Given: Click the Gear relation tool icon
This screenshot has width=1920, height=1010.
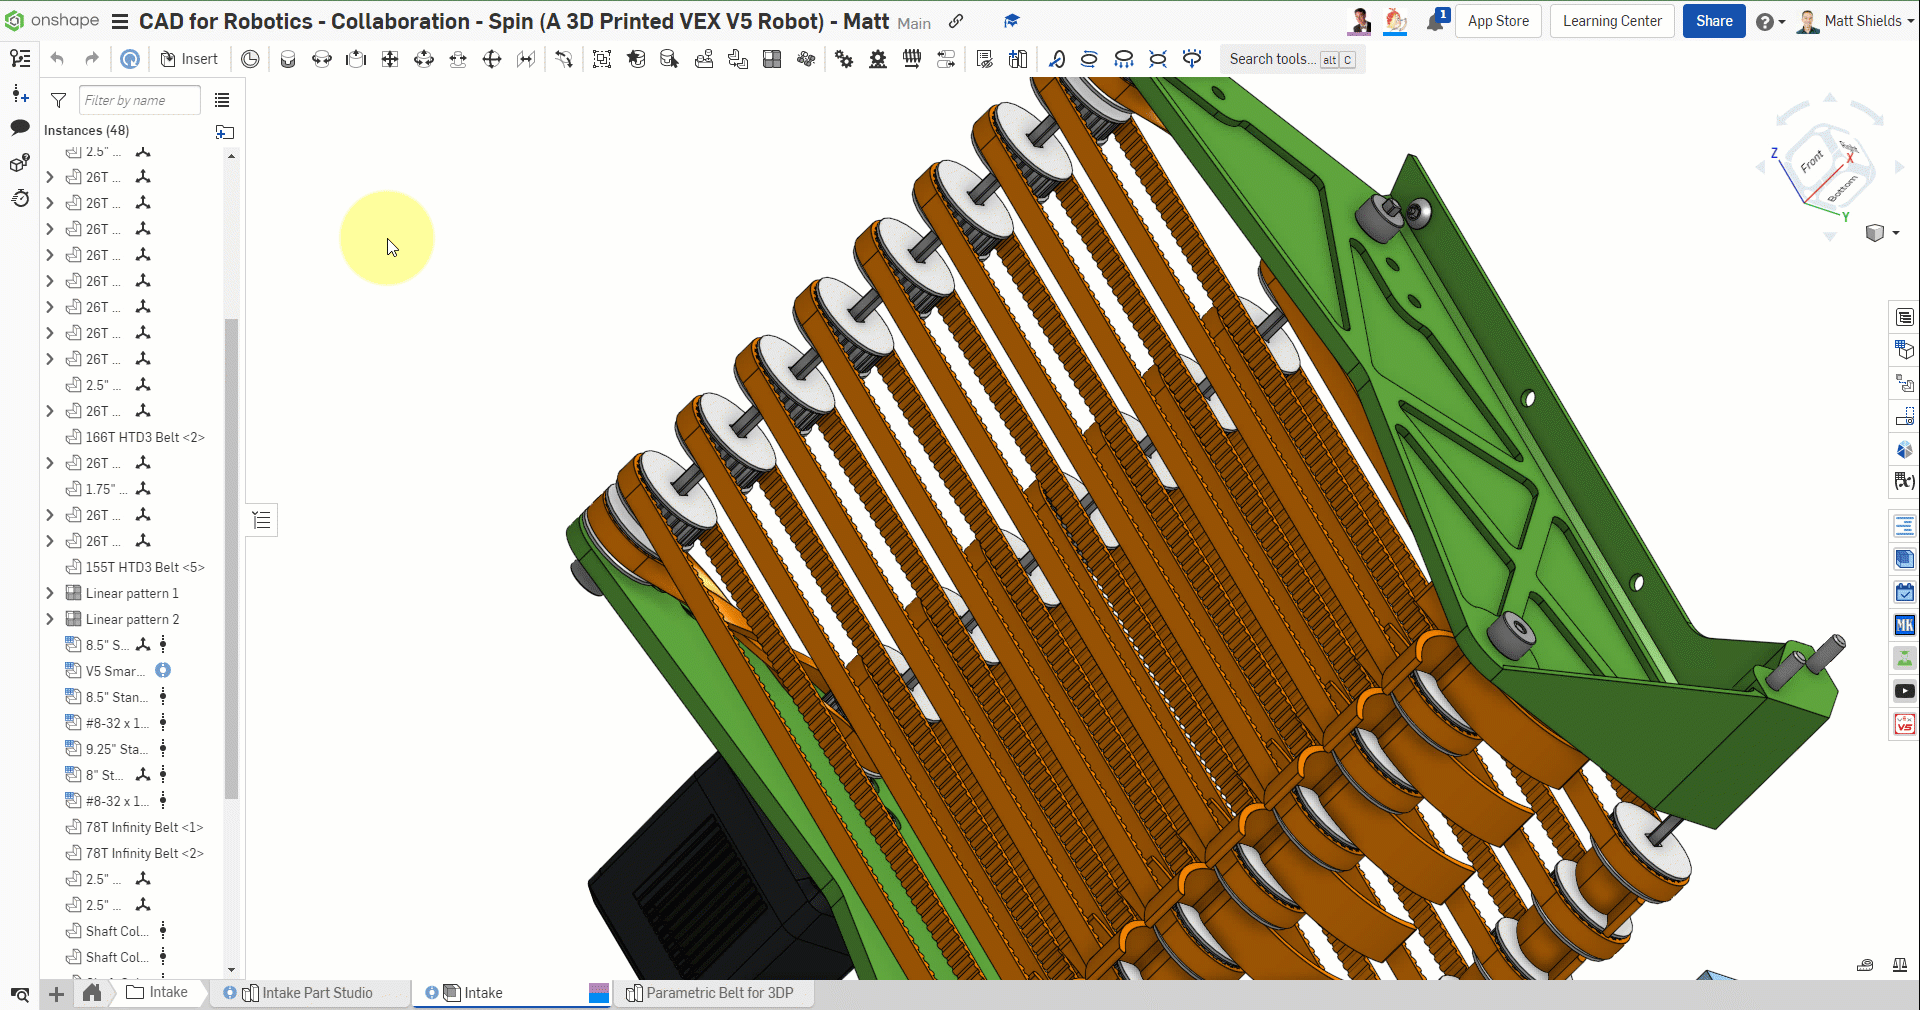Looking at the screenshot, I should [x=844, y=59].
